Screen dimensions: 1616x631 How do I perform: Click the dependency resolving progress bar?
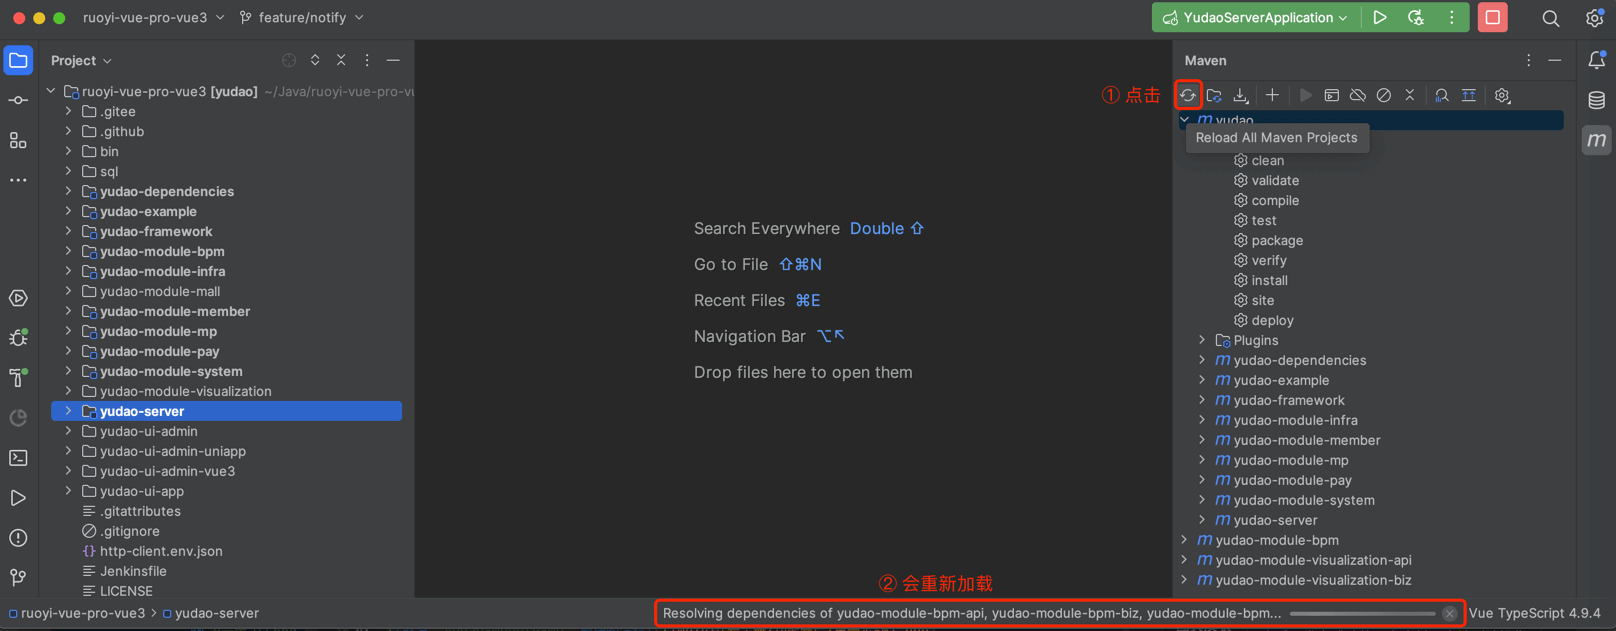click(1362, 614)
